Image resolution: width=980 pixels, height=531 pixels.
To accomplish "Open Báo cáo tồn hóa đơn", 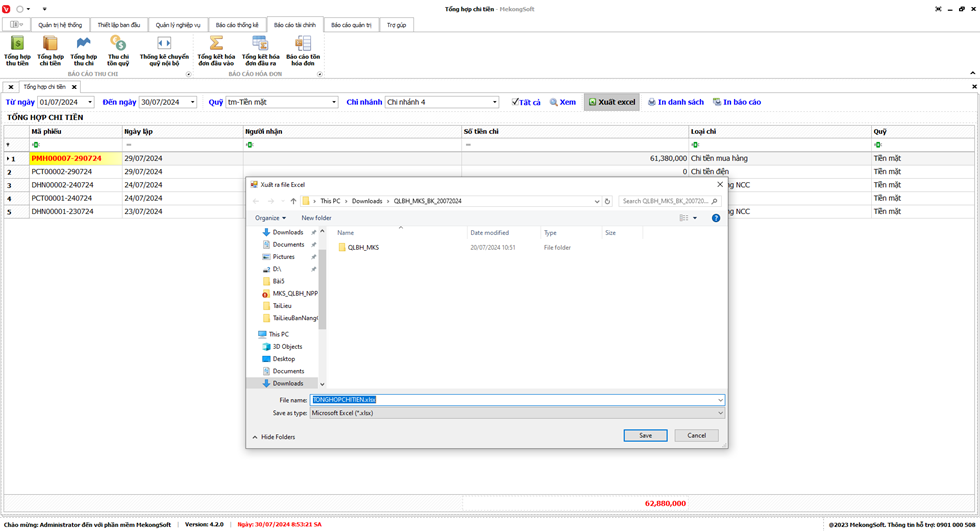I will coord(303,51).
